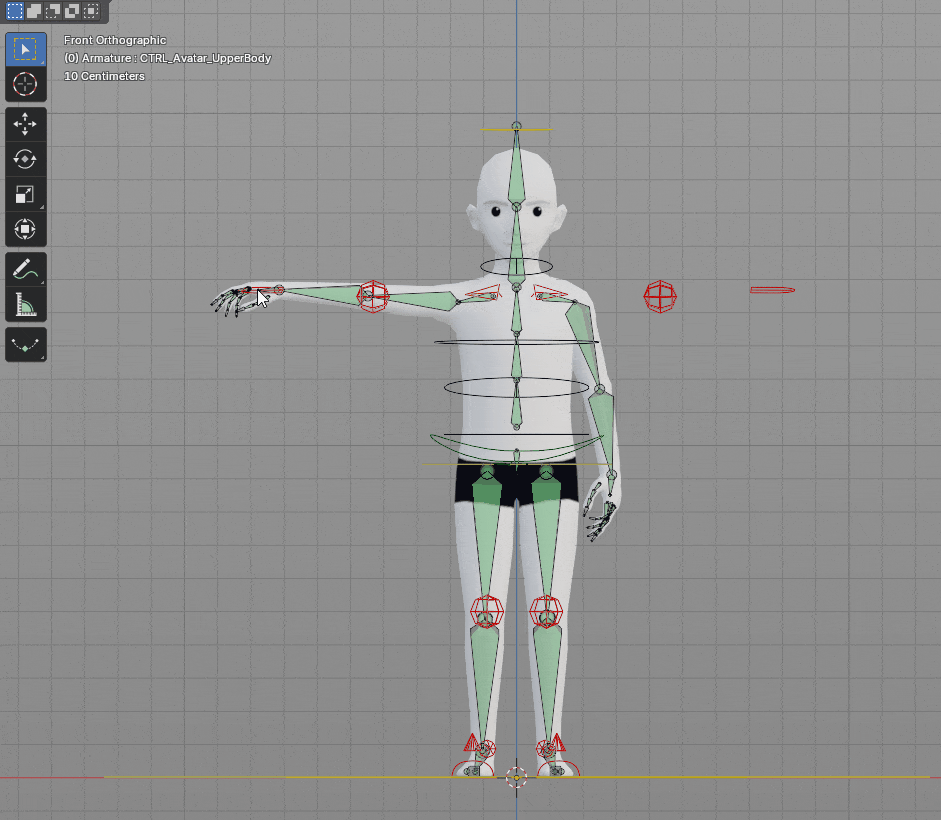Switch selection mode to Invert
Viewport: 941px width, 820px height.
click(x=72, y=11)
